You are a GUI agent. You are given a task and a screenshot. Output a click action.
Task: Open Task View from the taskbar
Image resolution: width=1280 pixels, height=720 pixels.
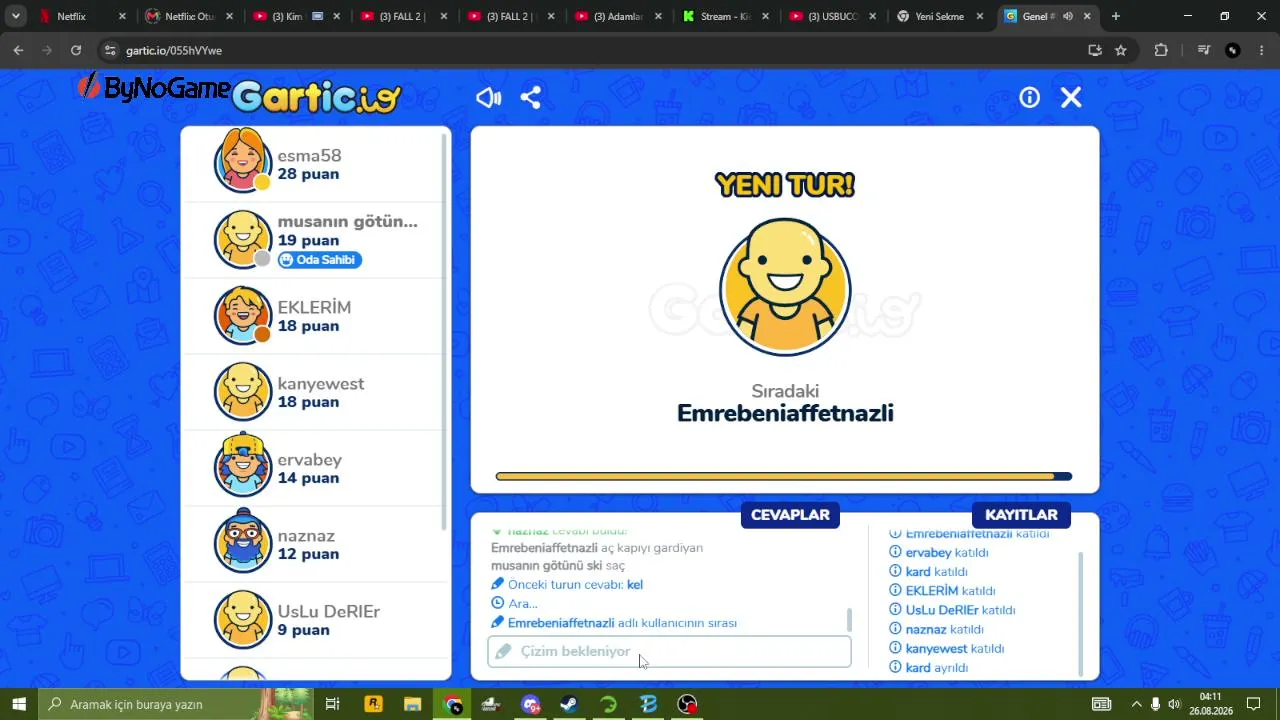pos(333,704)
